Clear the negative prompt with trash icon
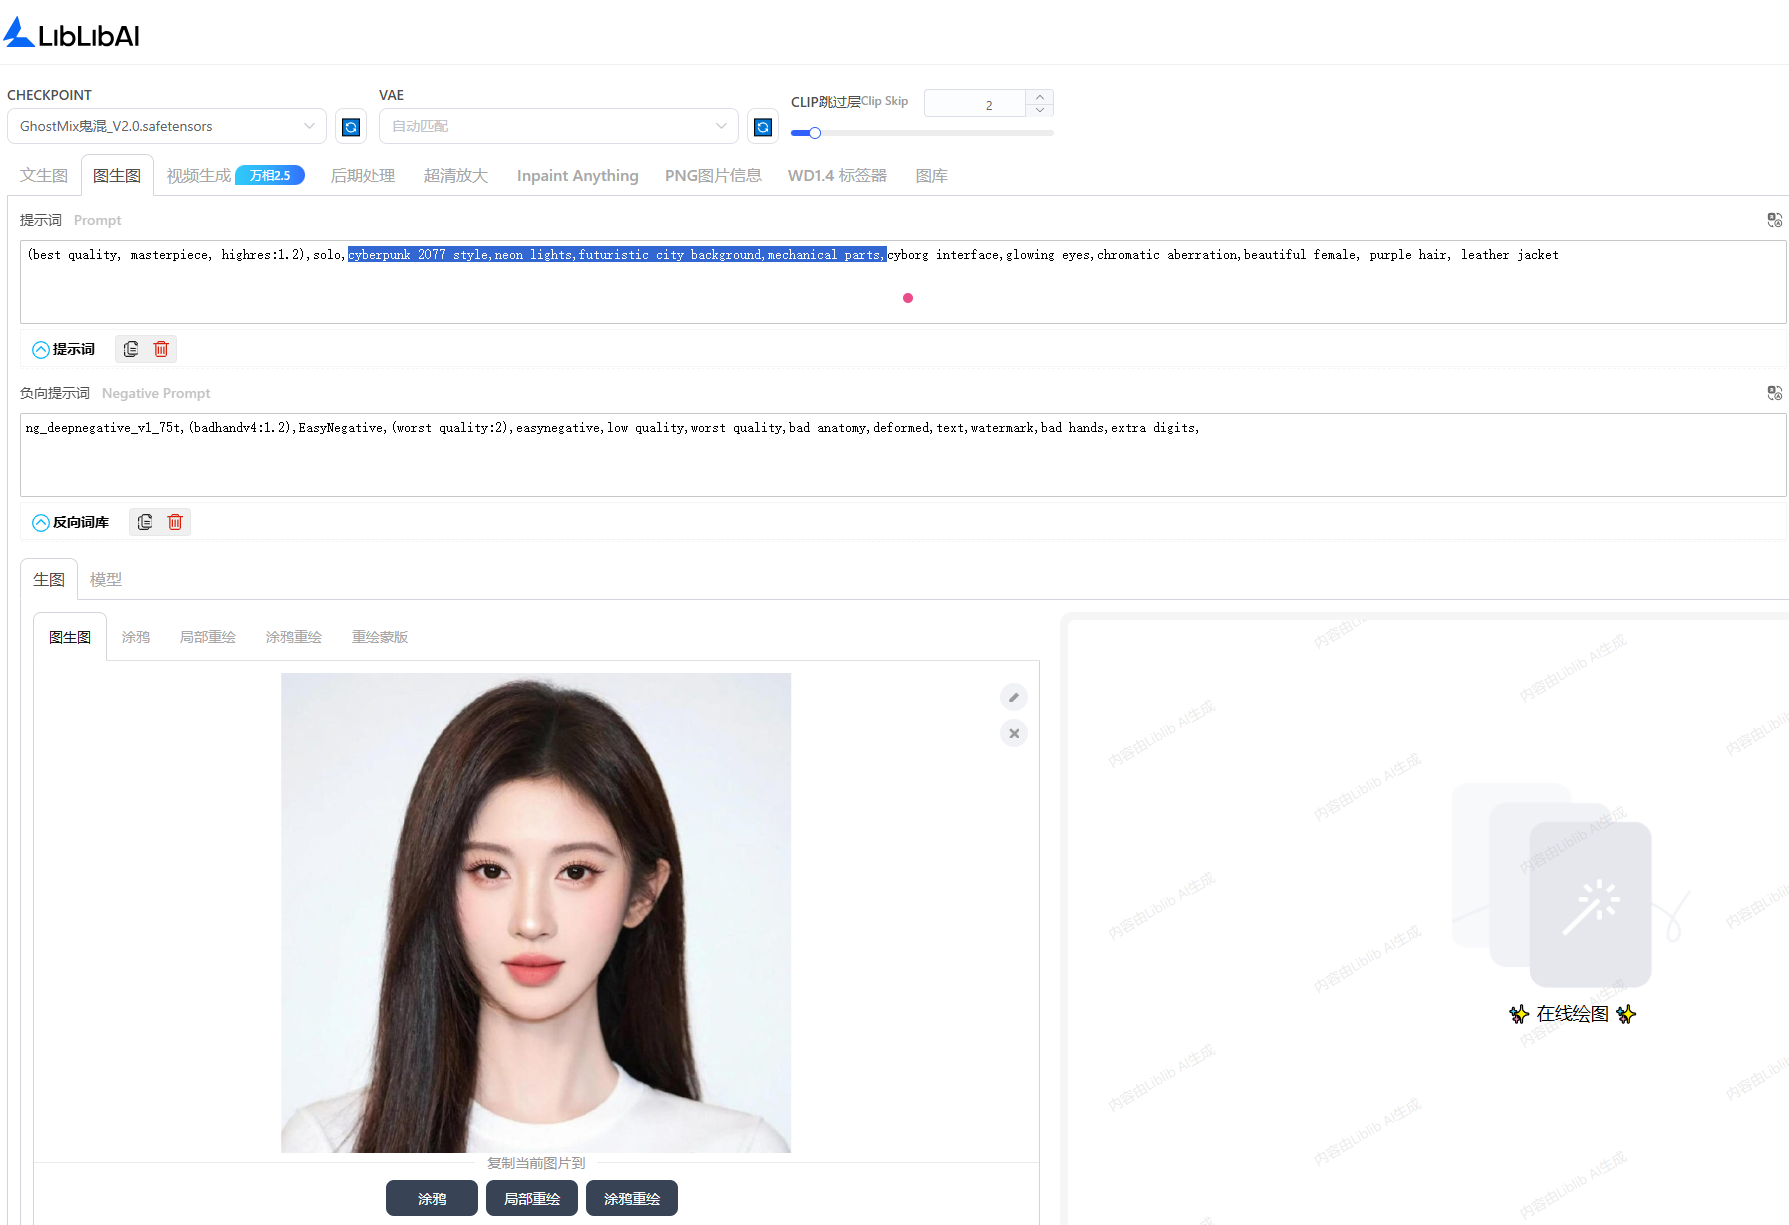The height and width of the screenshot is (1225, 1789). 175,522
